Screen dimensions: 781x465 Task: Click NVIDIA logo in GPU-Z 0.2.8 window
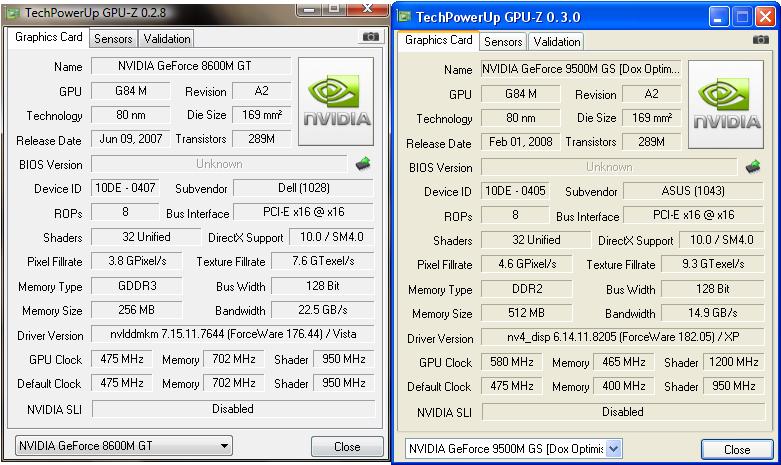pos(336,101)
